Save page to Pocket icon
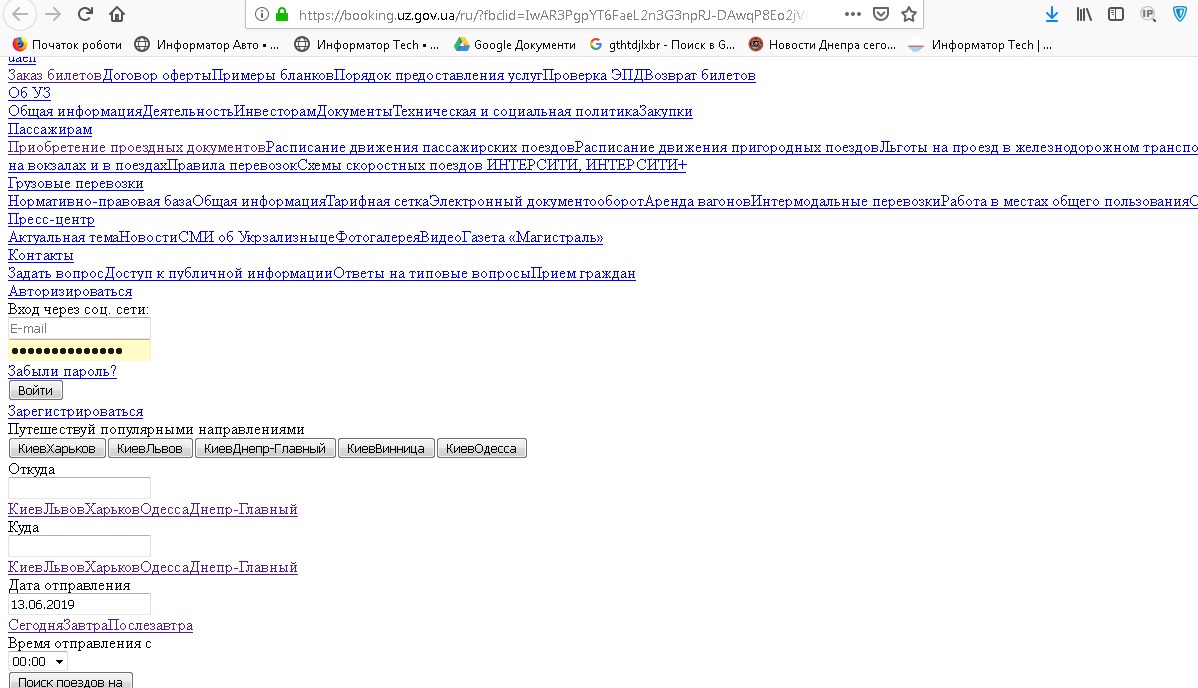This screenshot has width=1198, height=688. pyautogui.click(x=881, y=15)
